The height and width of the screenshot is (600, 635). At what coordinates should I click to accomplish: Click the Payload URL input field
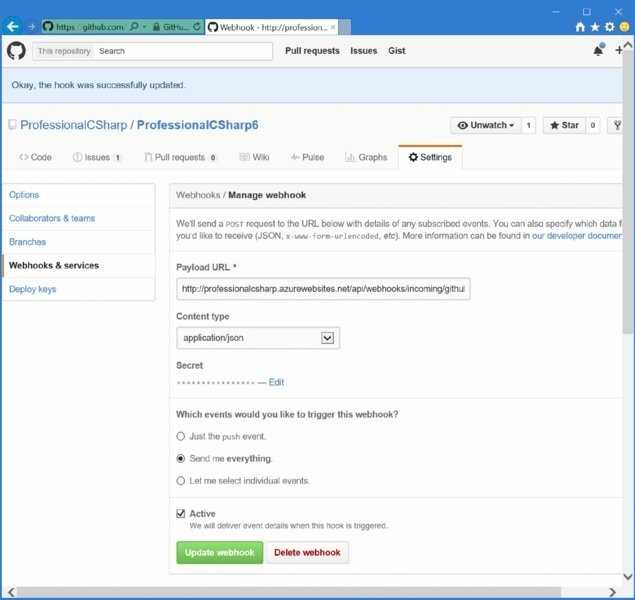click(x=323, y=289)
